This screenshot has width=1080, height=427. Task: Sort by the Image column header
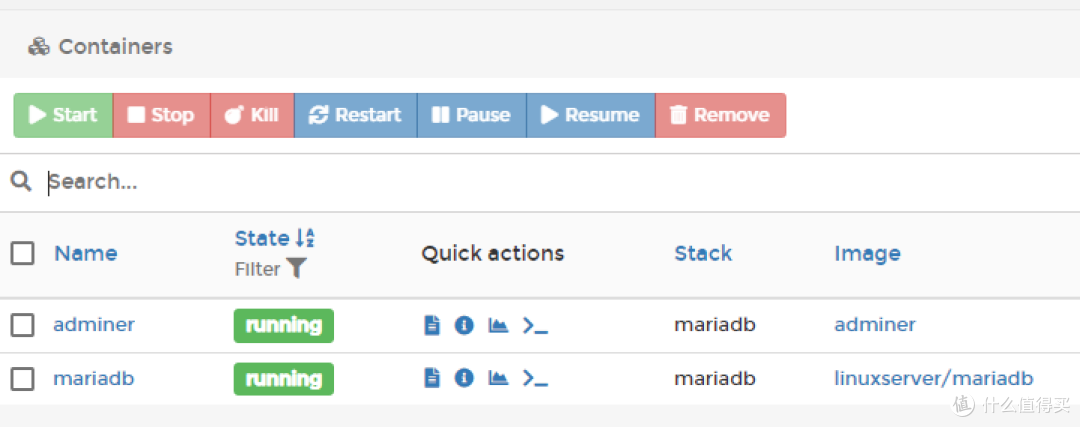pyautogui.click(x=867, y=253)
